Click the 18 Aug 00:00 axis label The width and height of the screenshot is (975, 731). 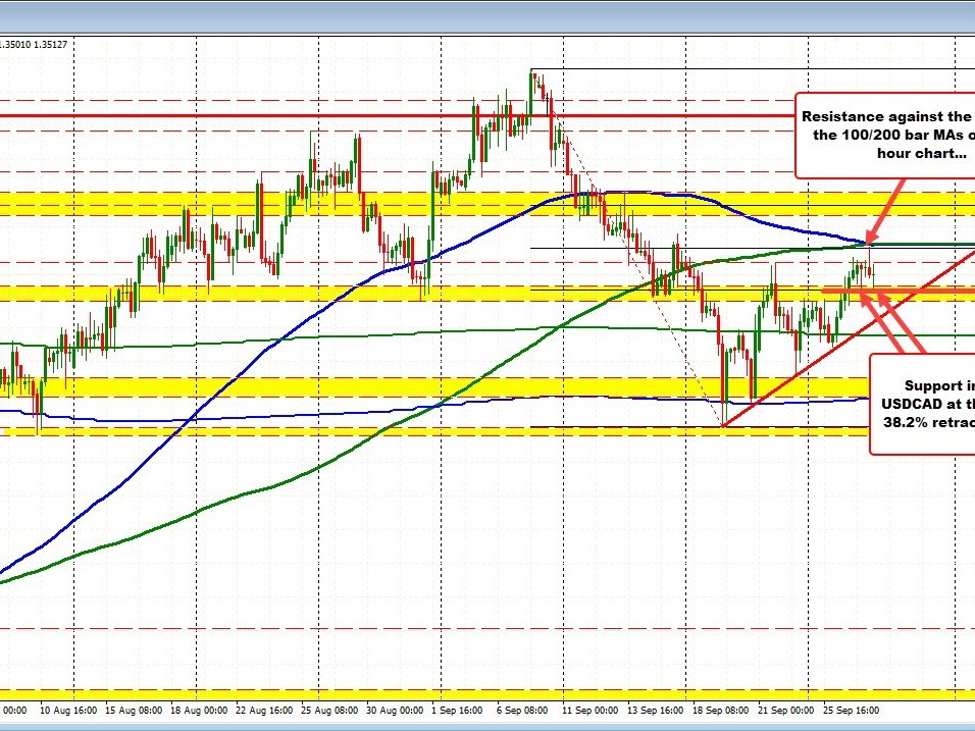click(198, 710)
